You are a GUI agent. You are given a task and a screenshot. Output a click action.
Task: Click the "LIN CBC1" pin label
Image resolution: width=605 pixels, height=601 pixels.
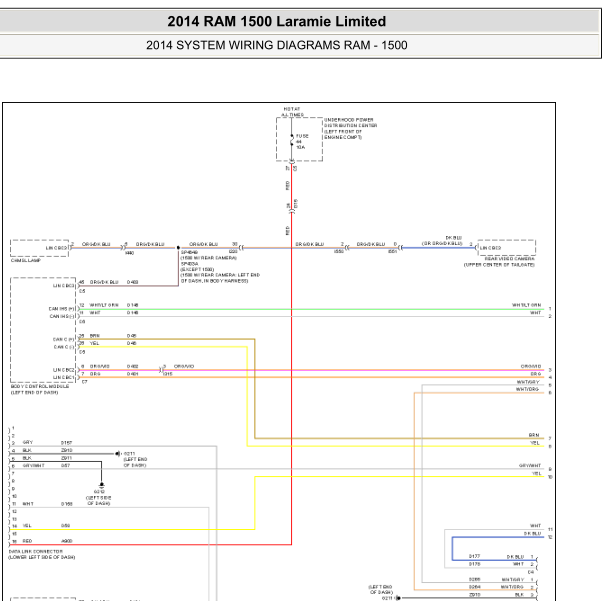click(x=64, y=377)
